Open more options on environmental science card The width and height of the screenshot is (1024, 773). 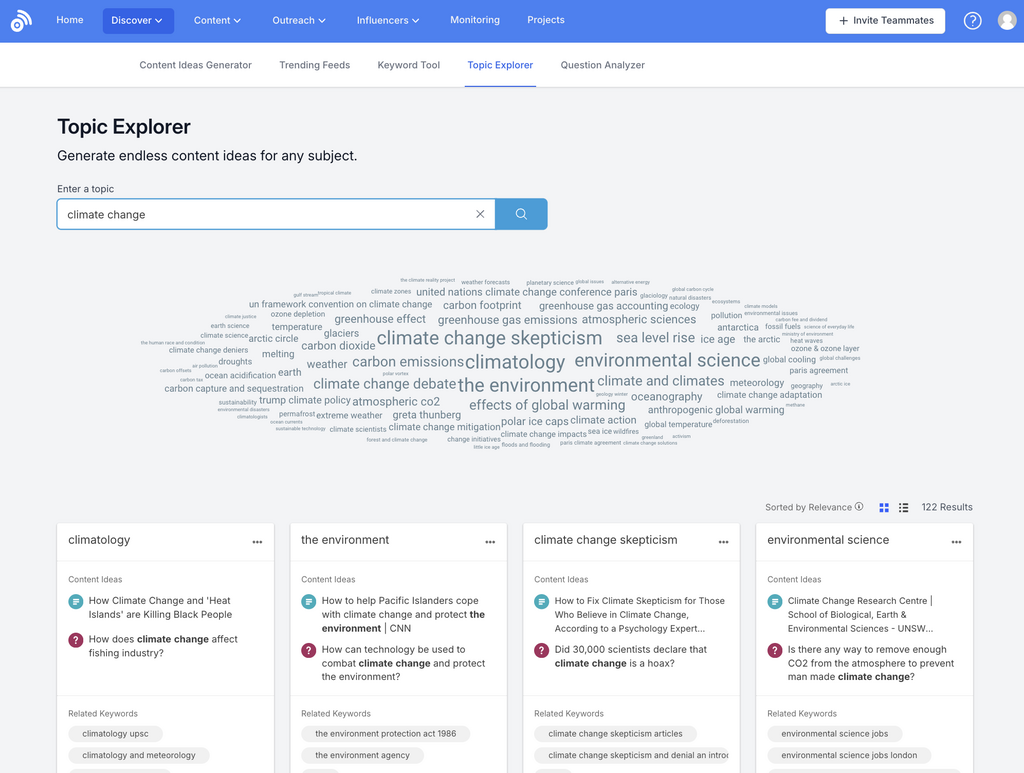[956, 542]
